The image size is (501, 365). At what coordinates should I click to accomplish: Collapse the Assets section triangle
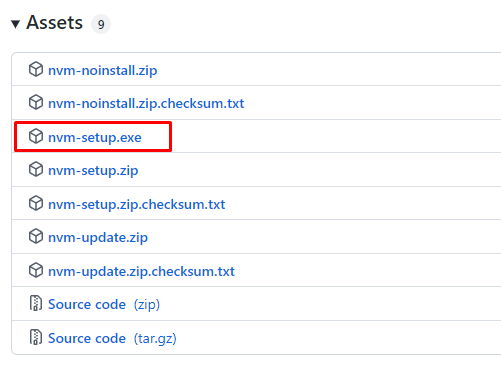[15, 24]
